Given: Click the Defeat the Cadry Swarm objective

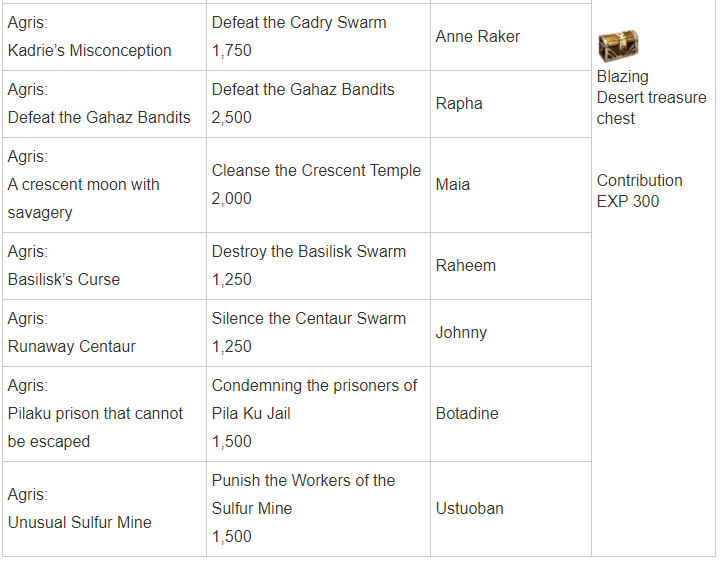Looking at the screenshot, I should point(299,23).
